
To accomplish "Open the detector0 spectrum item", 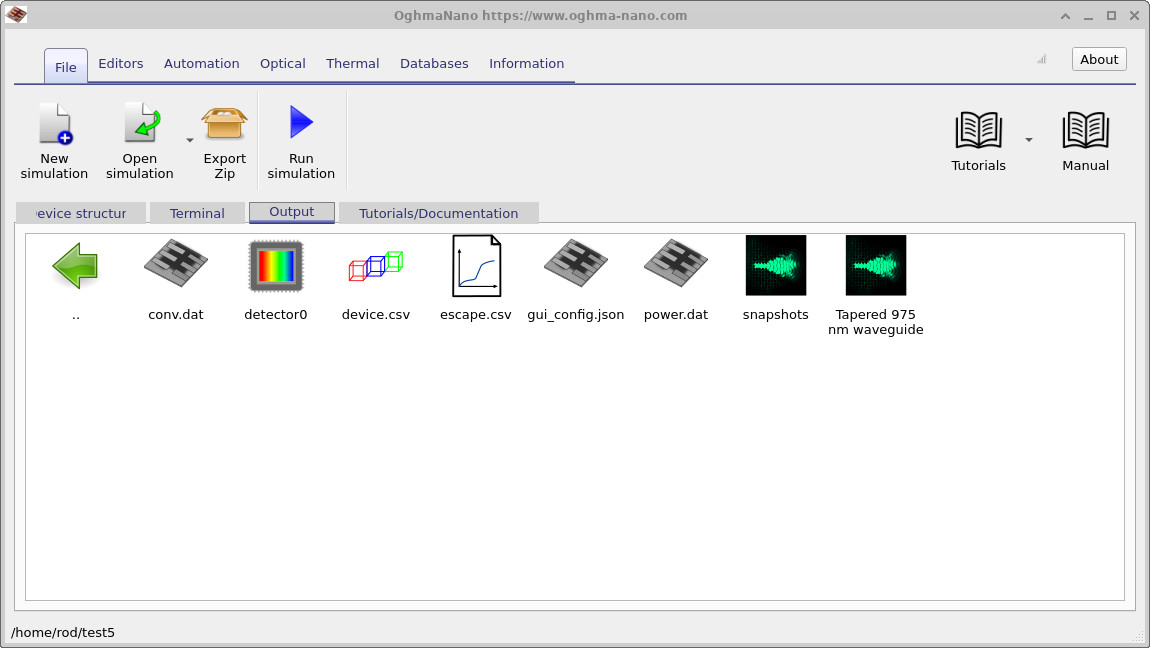I will 275,265.
